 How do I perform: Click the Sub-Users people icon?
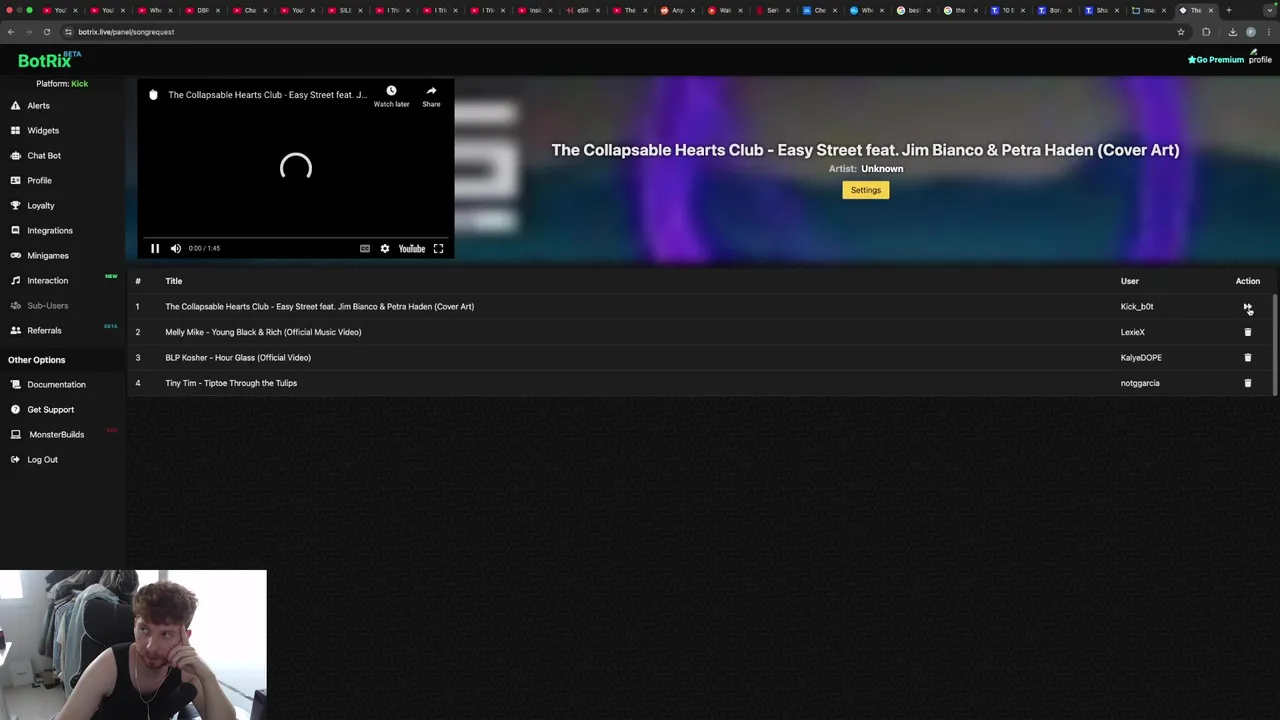pos(16,305)
